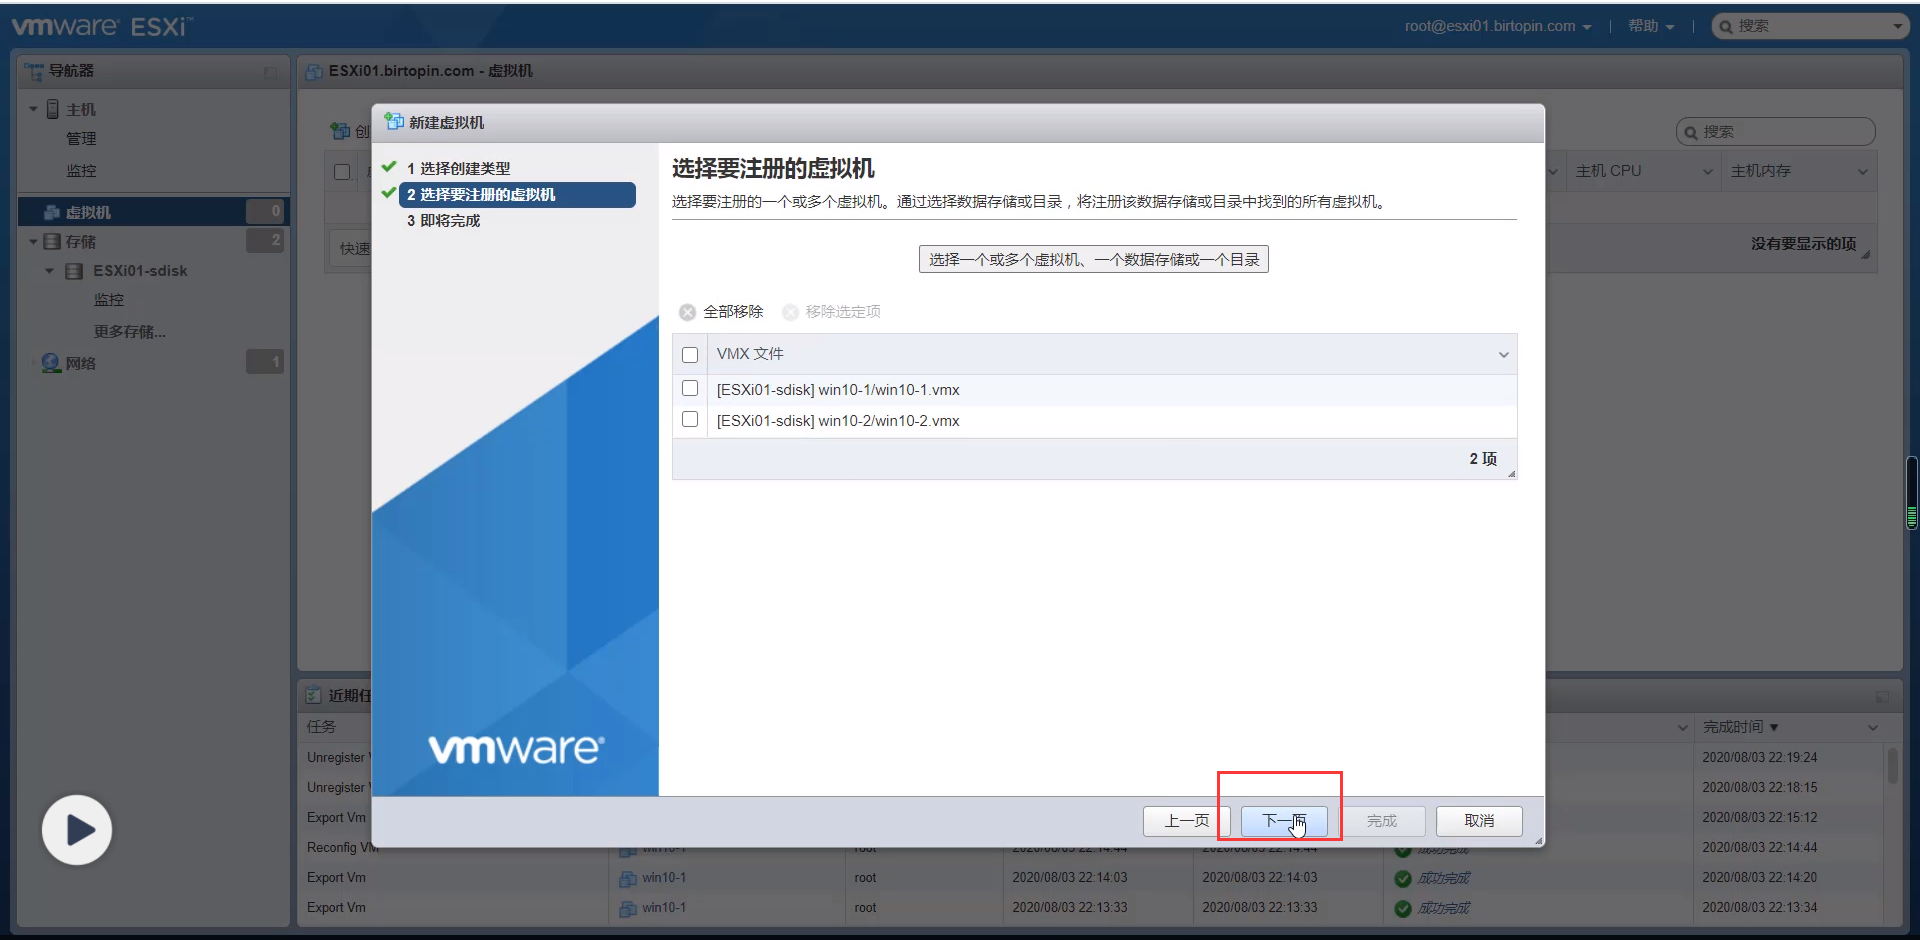
Task: Click the 虚拟机 icon in the navigator
Action: click(52, 212)
